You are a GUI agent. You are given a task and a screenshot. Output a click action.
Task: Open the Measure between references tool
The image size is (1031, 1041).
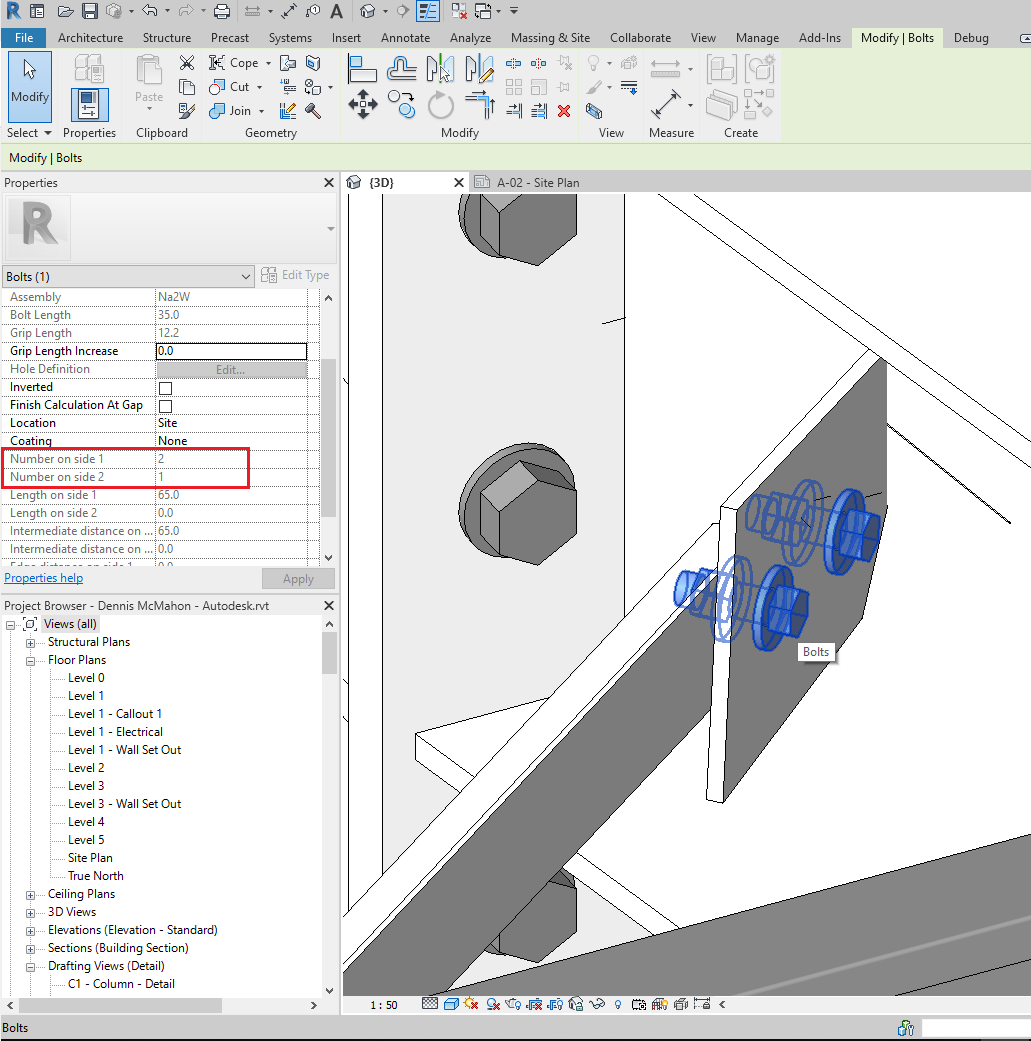click(665, 104)
